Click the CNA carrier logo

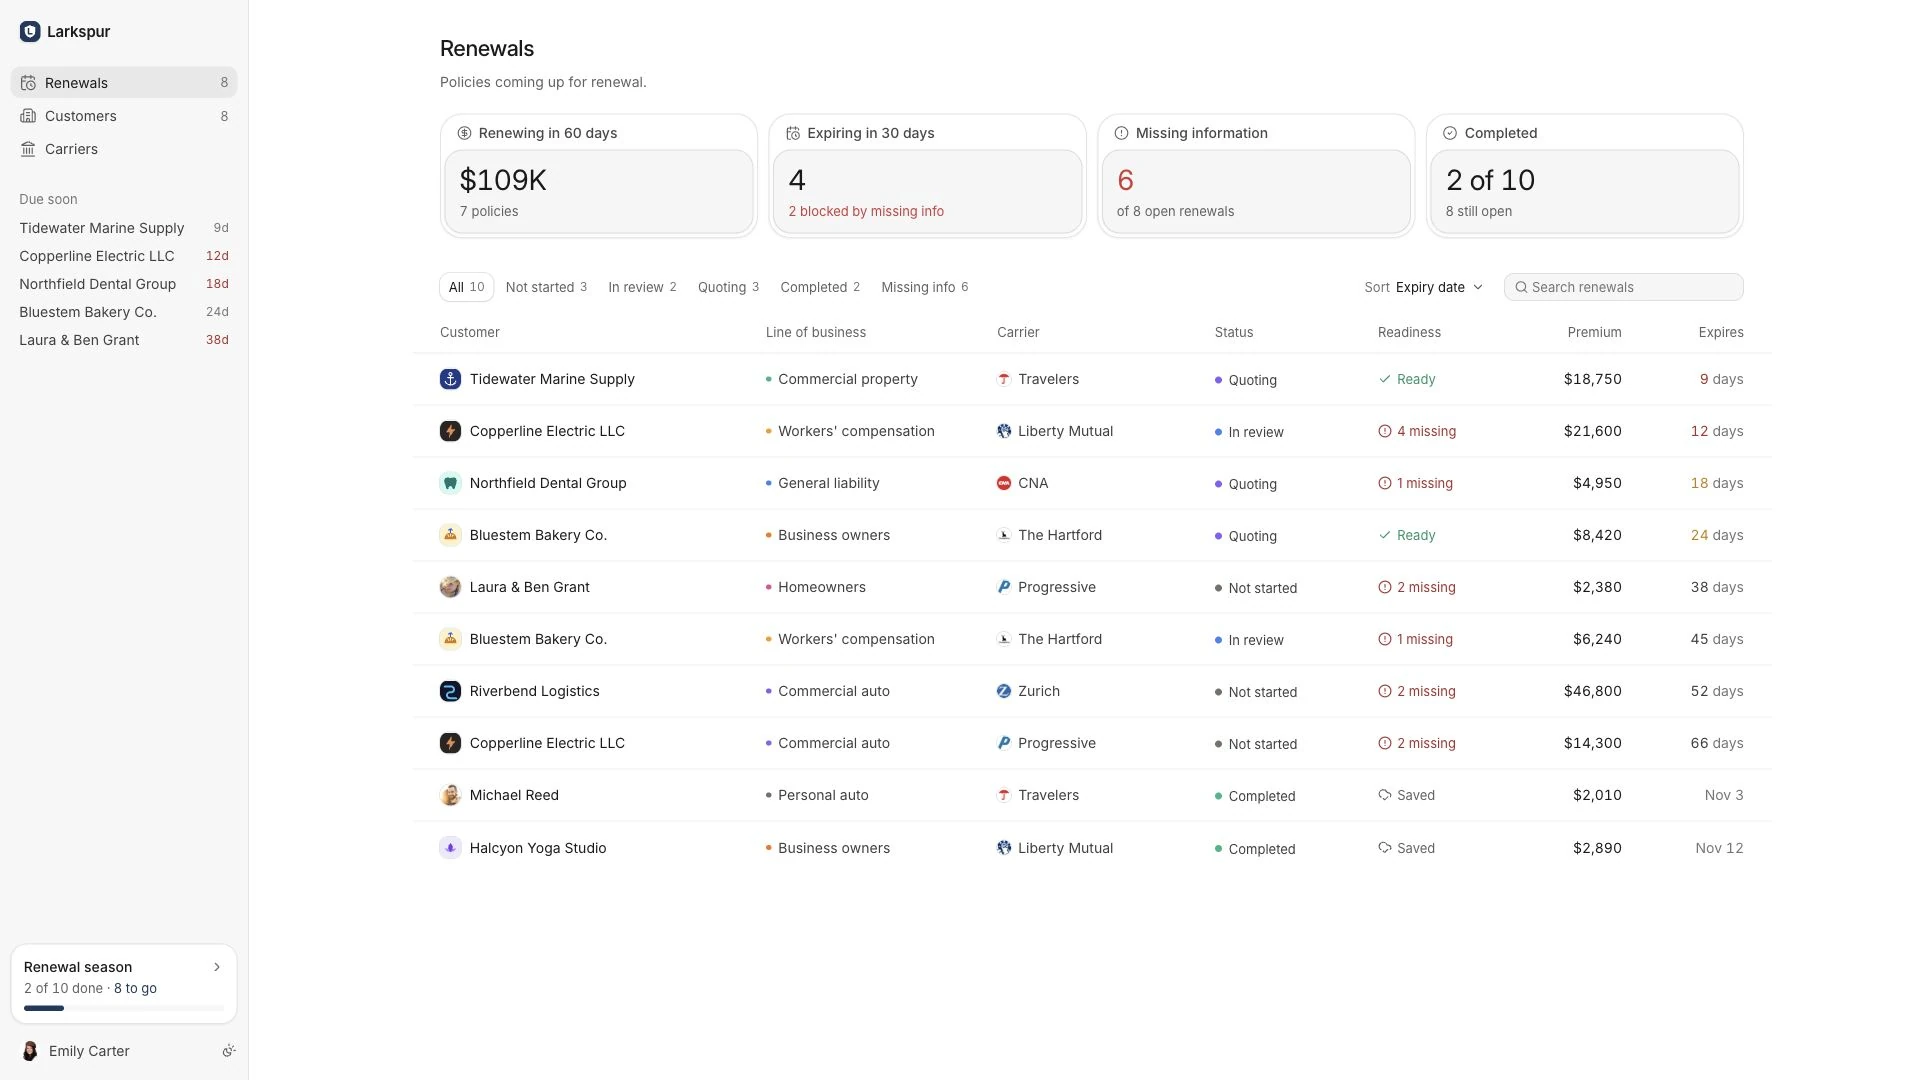pyautogui.click(x=1004, y=483)
